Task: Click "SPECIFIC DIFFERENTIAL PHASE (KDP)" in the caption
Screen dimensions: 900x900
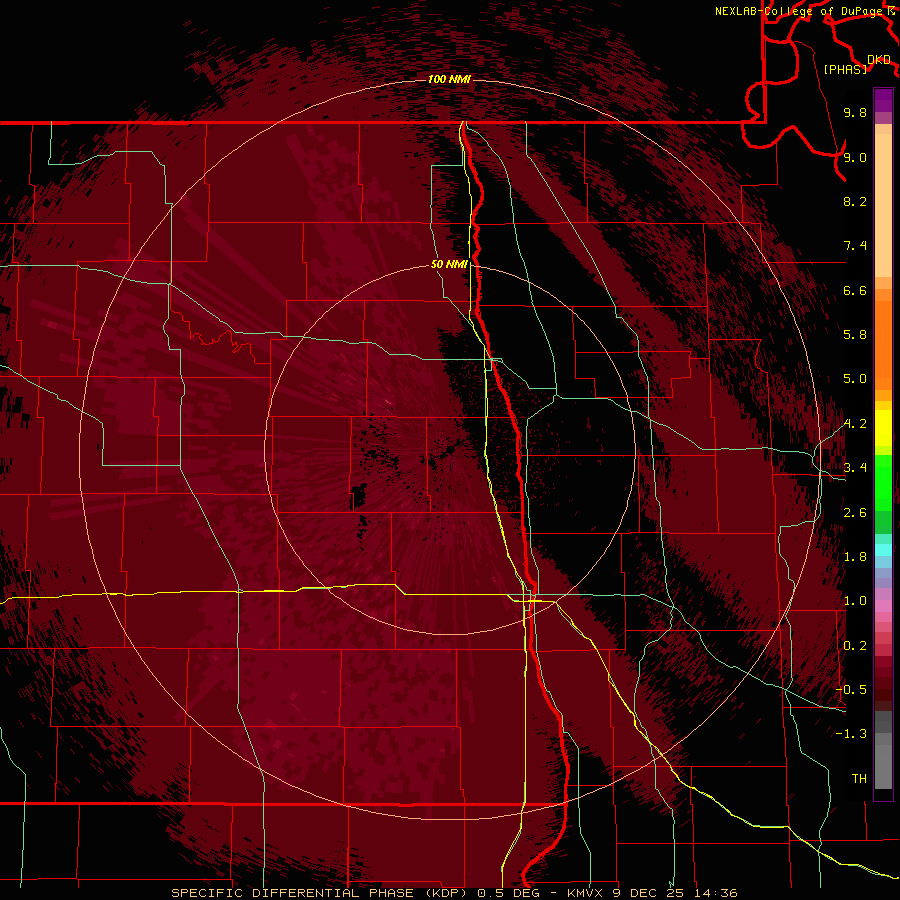Action: pyautogui.click(x=319, y=893)
